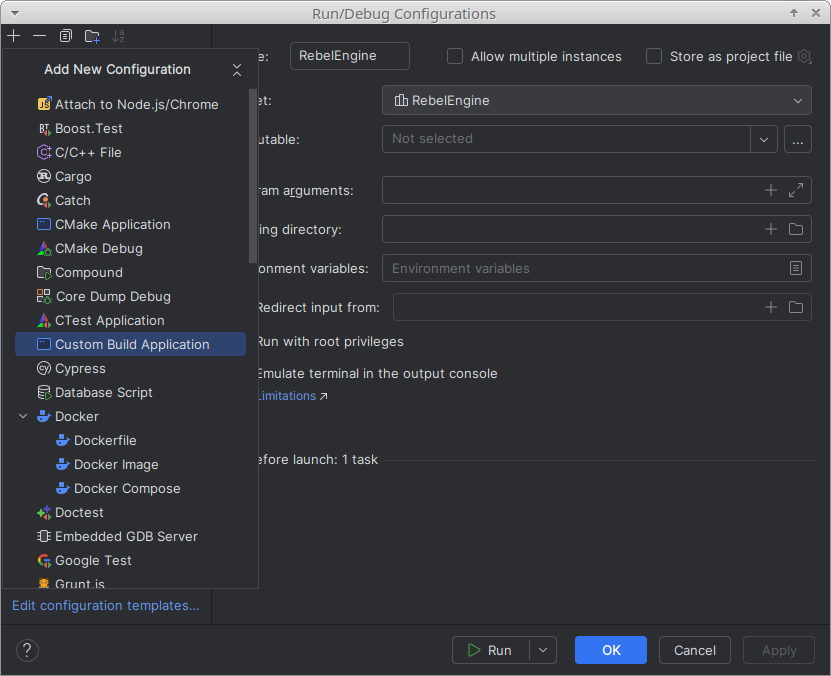Select Attach to Node.js/Chrome configuration type
831x676 pixels.
coord(130,104)
